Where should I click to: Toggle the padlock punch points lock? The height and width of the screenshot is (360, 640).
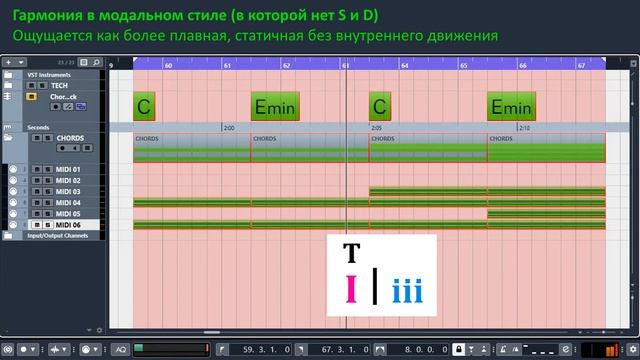[458, 349]
